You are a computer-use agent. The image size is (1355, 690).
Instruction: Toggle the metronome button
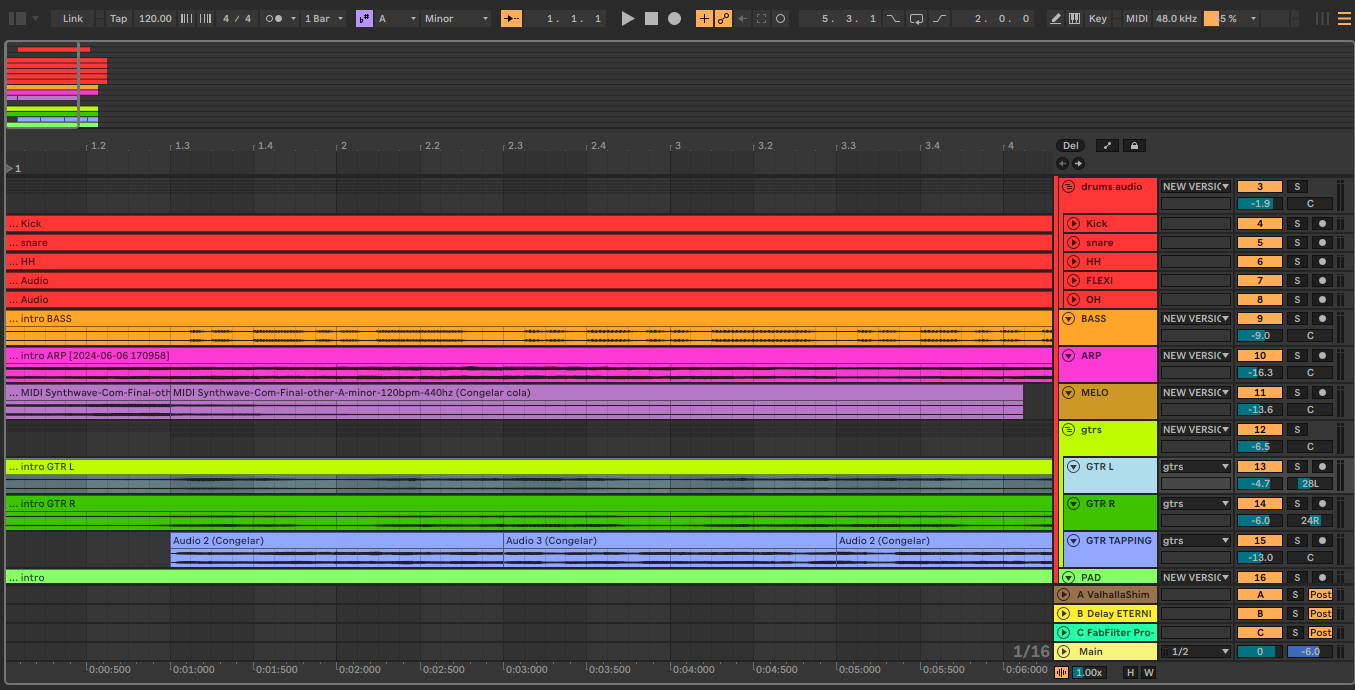[273, 18]
